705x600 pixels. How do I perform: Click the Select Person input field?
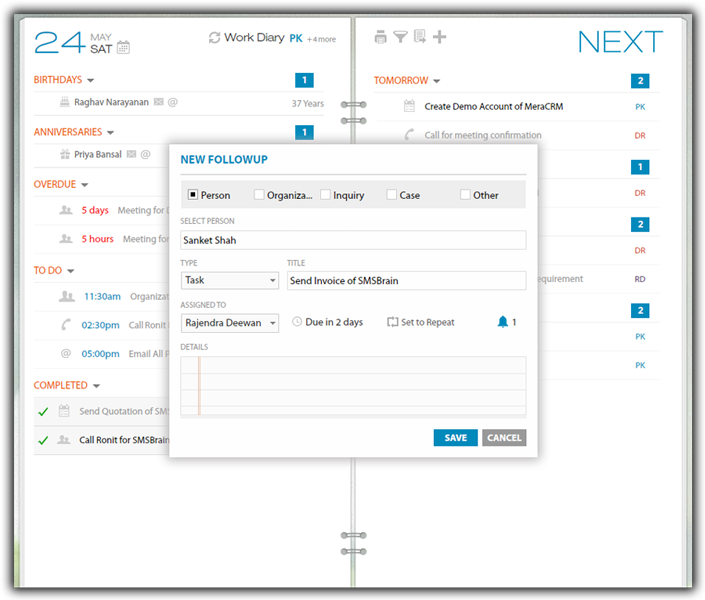353,240
